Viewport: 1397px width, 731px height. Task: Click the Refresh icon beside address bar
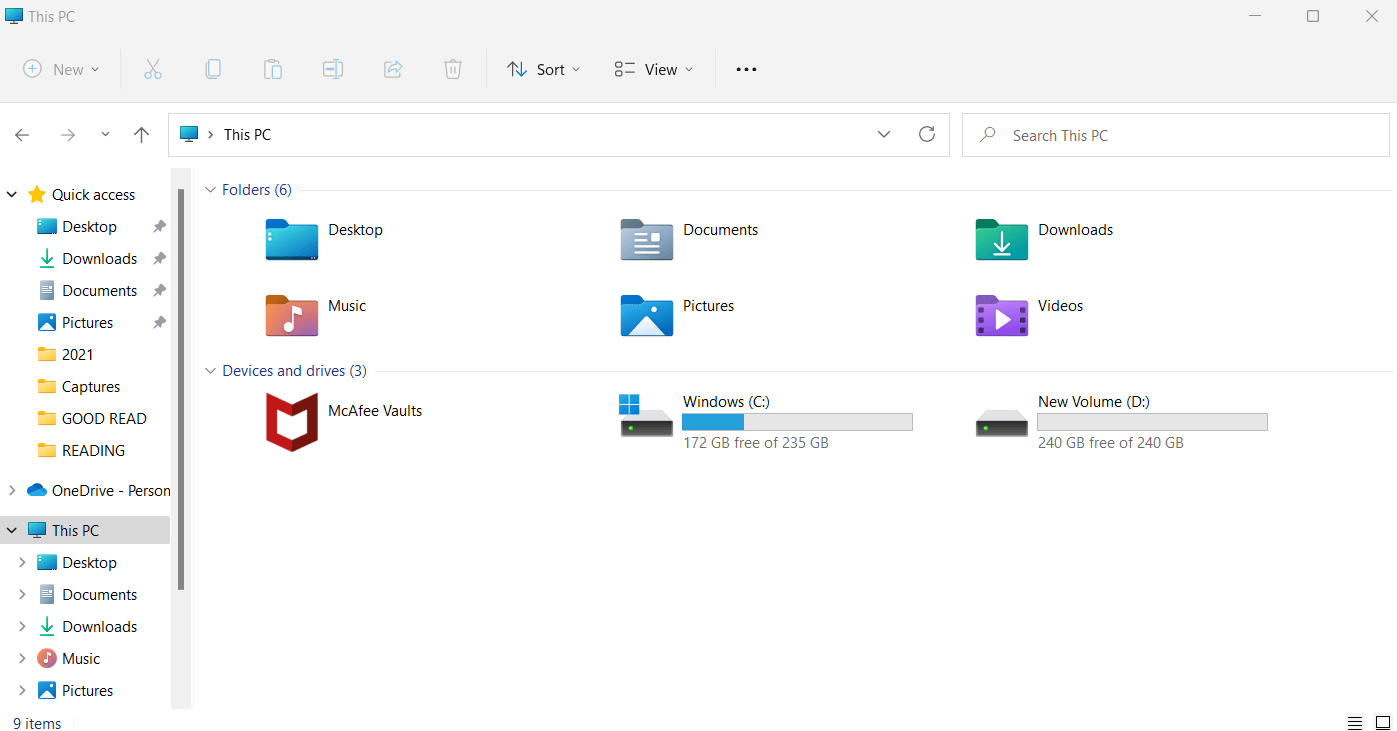pyautogui.click(x=927, y=135)
